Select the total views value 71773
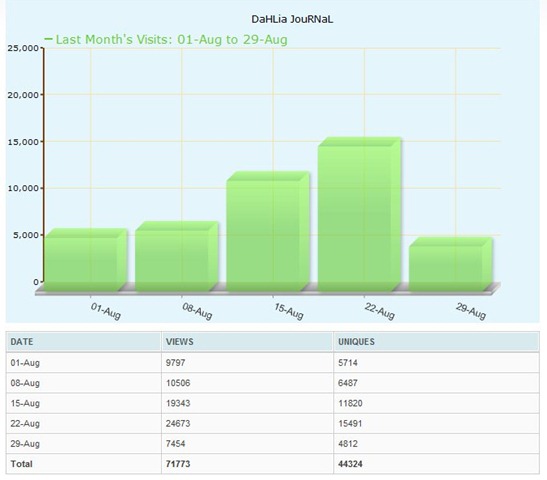The height and width of the screenshot is (480, 547). (x=178, y=464)
